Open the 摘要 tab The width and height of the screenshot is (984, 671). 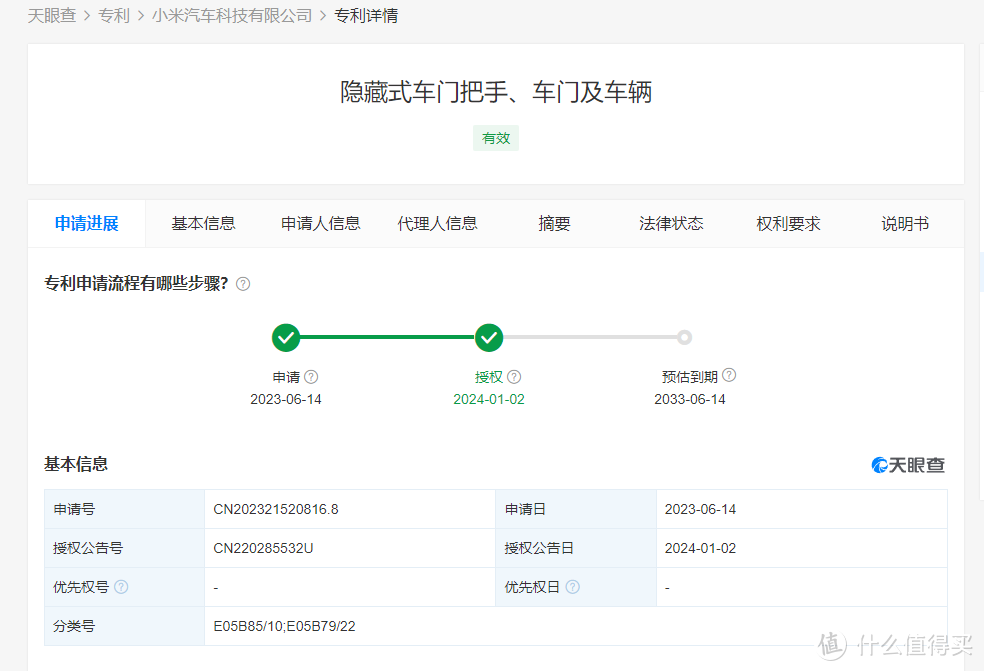[x=554, y=223]
